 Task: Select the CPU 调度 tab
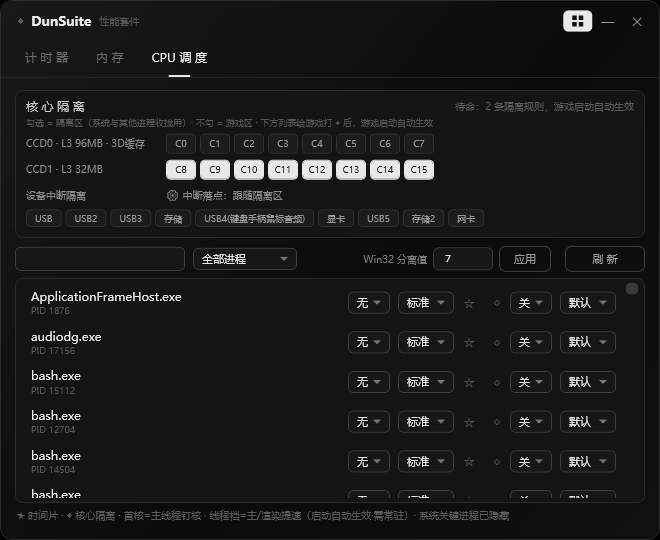[179, 58]
